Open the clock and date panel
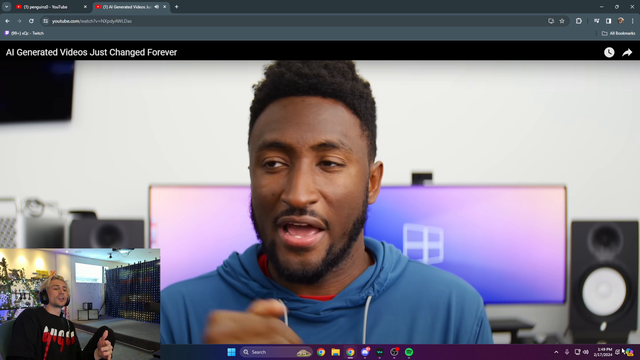This screenshot has height=360, width=640. click(603, 352)
